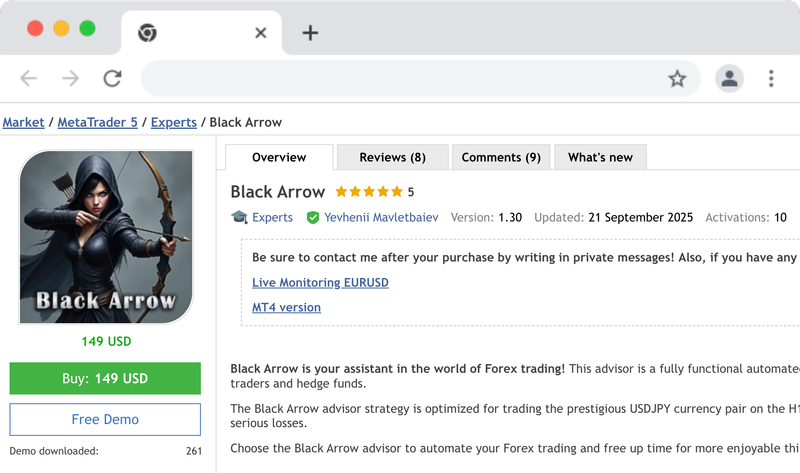Click the browser forward arrow
Image resolution: width=800 pixels, height=473 pixels.
(70, 79)
